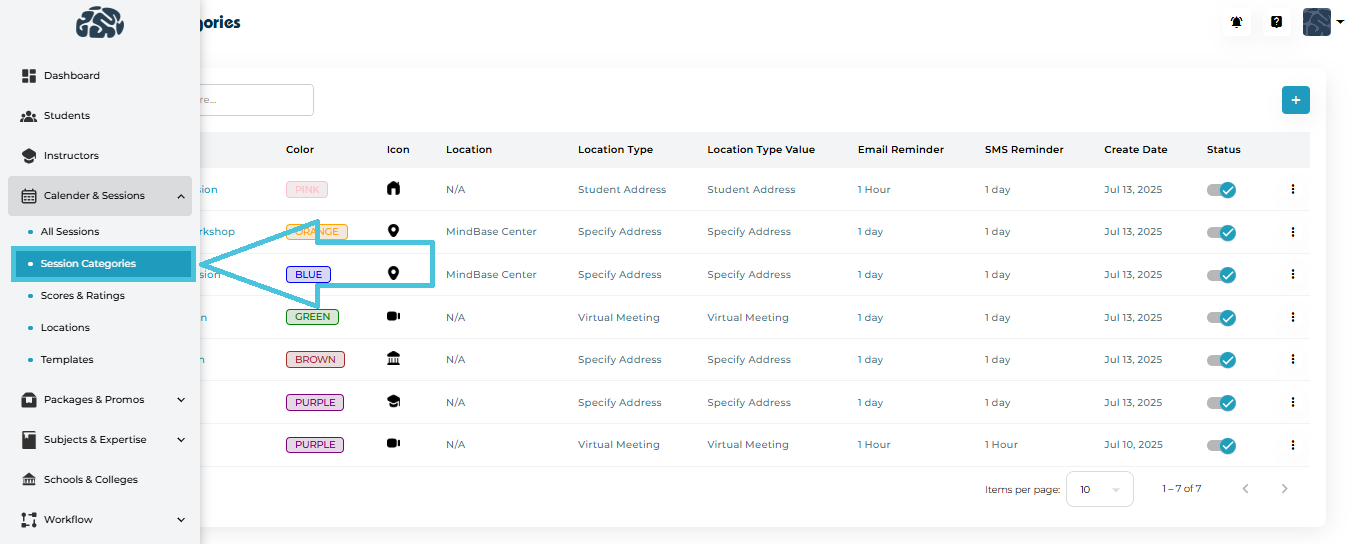Open the Dashboard menu item

coord(71,76)
